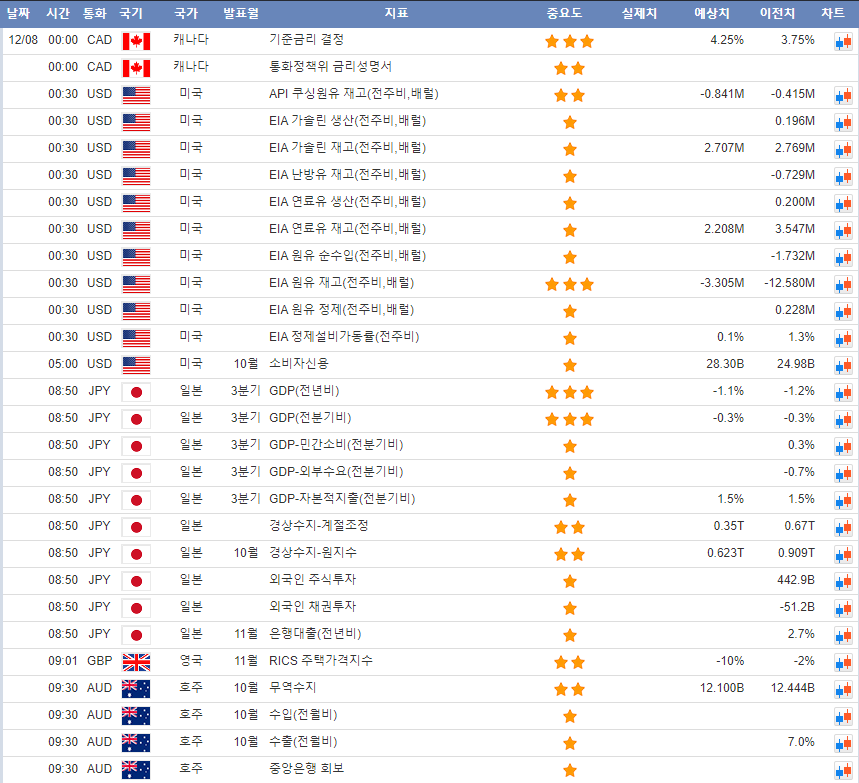Open chart icon for 소비자신용 row

[x=842, y=365]
